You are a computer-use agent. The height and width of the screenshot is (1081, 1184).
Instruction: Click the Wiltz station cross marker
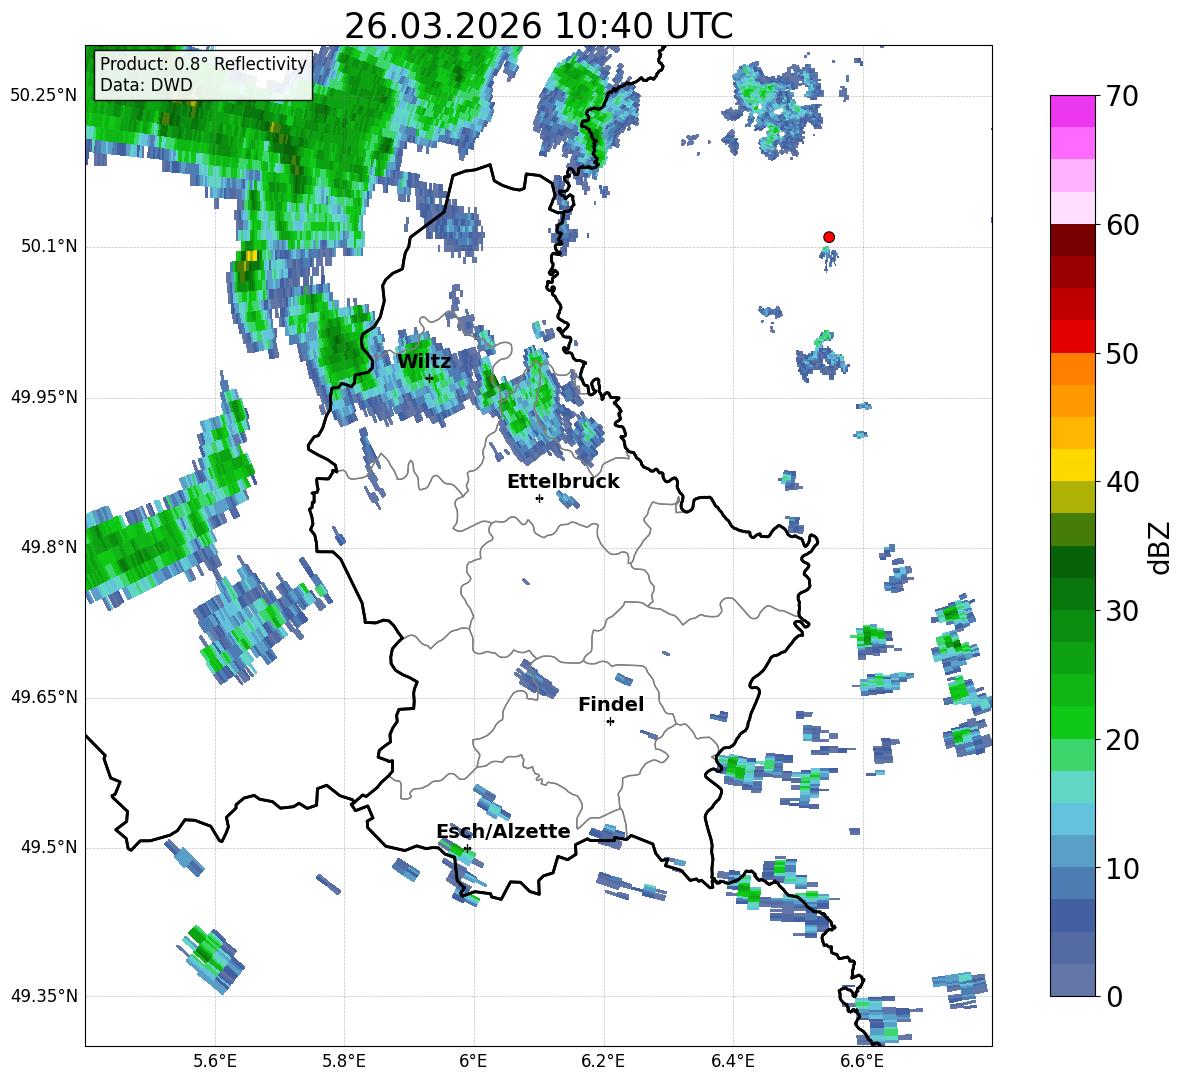click(x=429, y=378)
